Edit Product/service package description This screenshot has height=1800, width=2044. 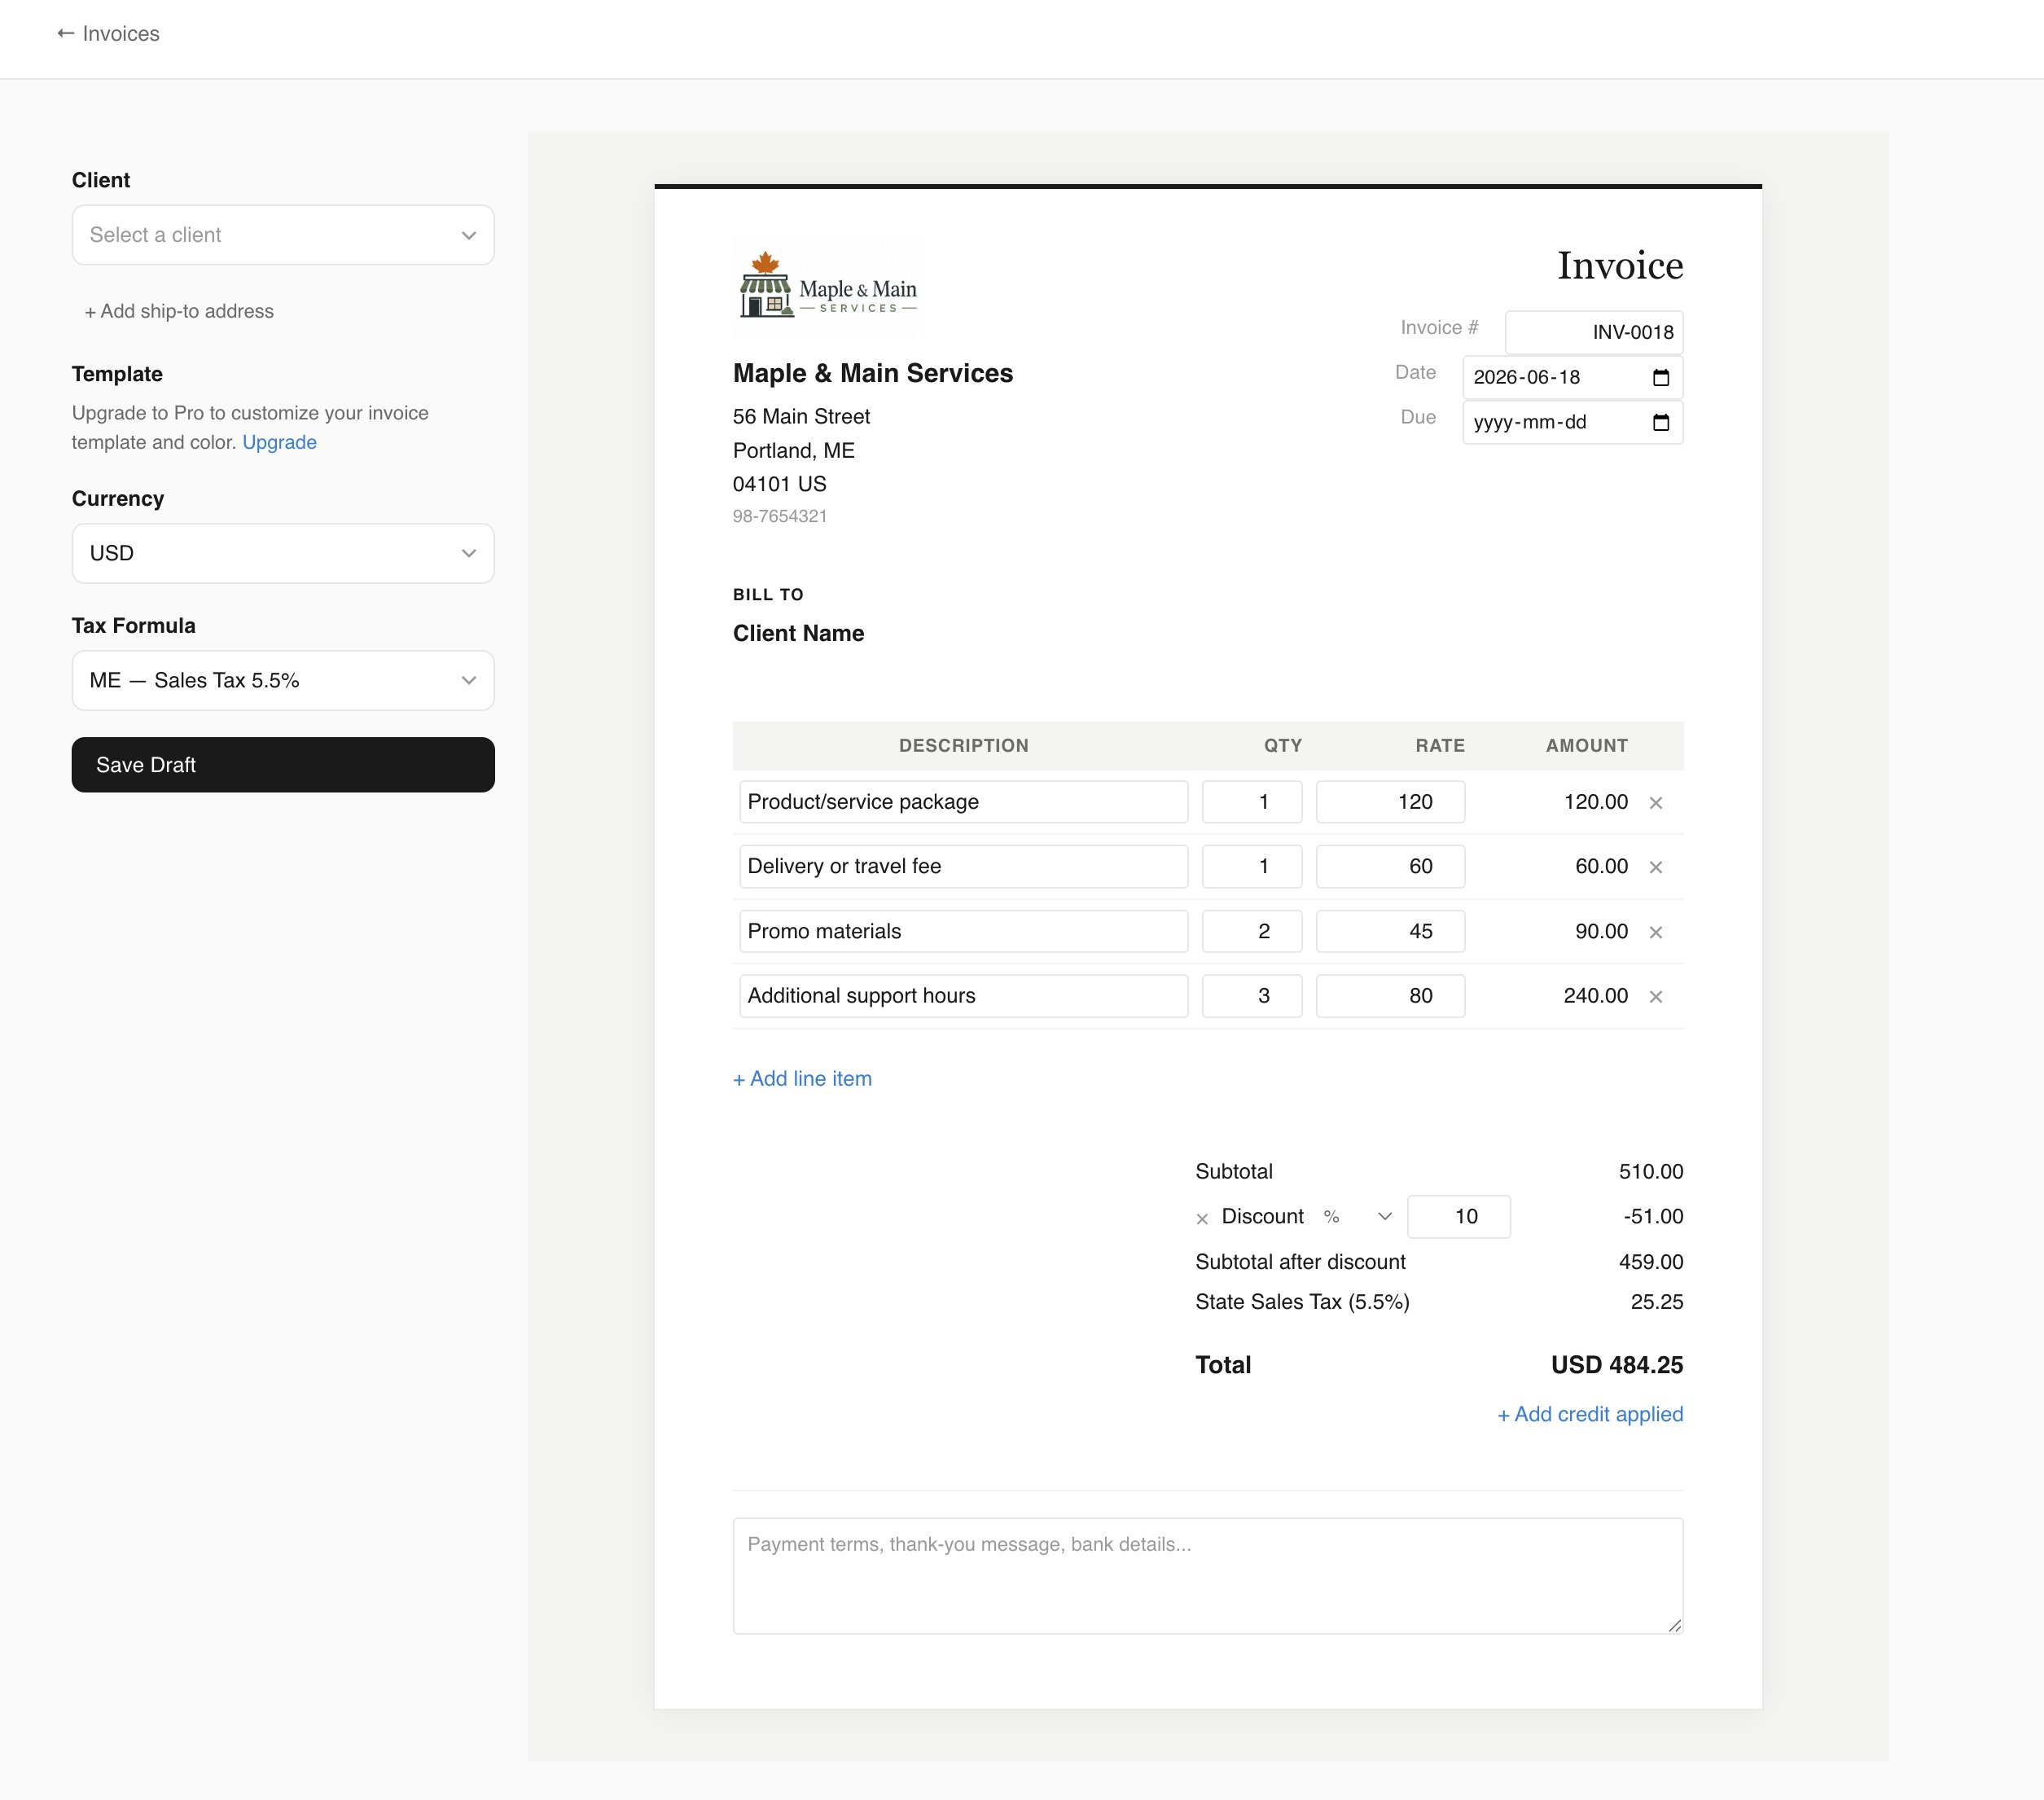point(963,802)
